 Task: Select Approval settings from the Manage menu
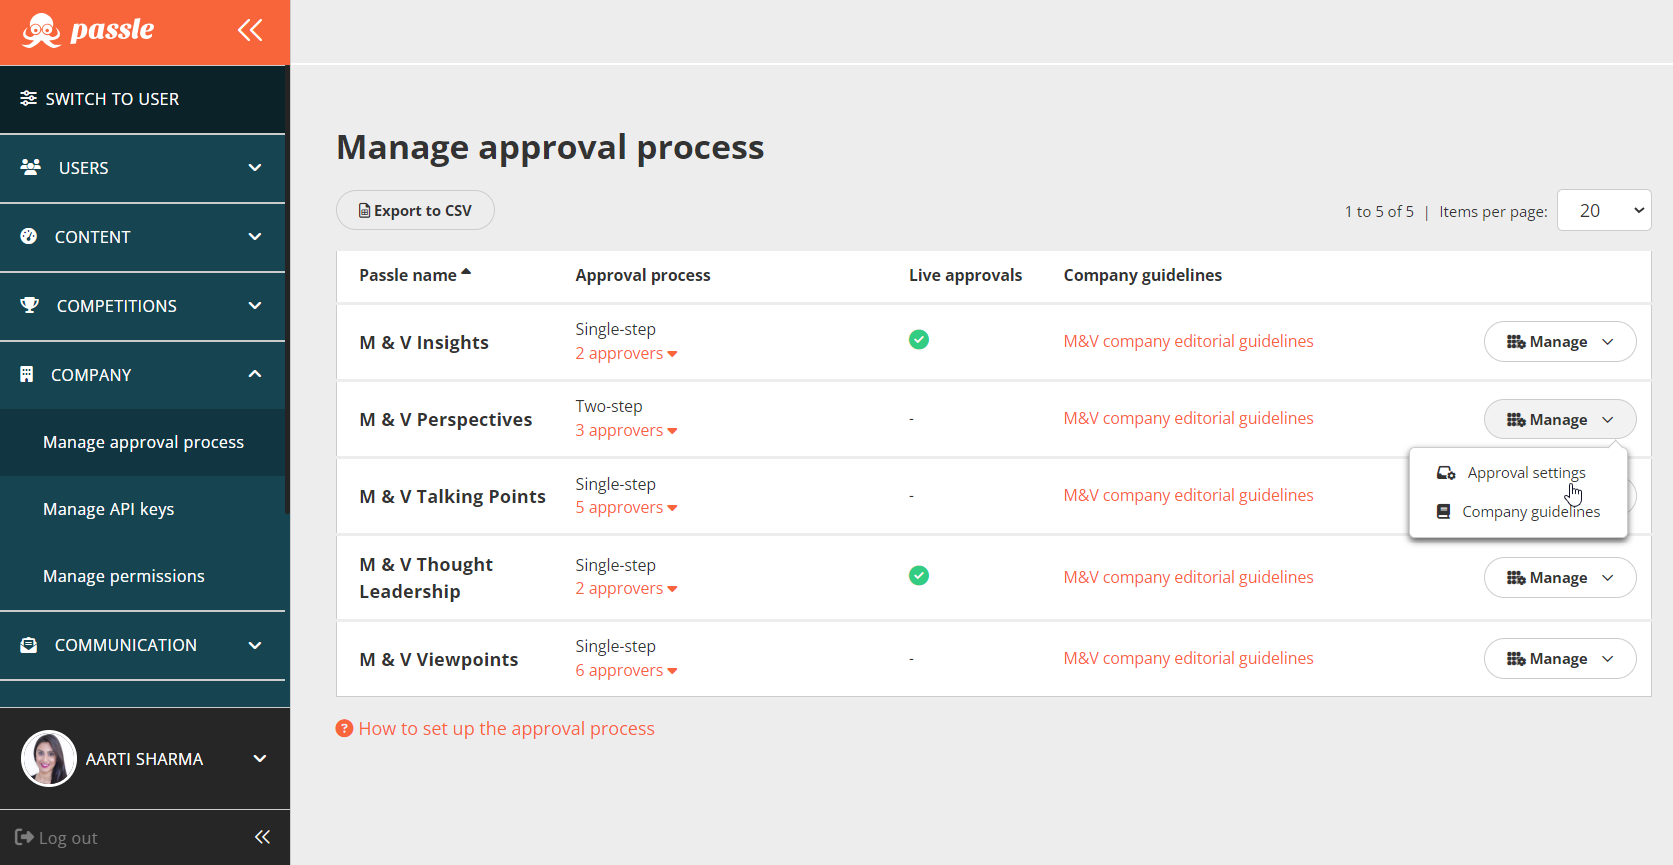tap(1518, 473)
